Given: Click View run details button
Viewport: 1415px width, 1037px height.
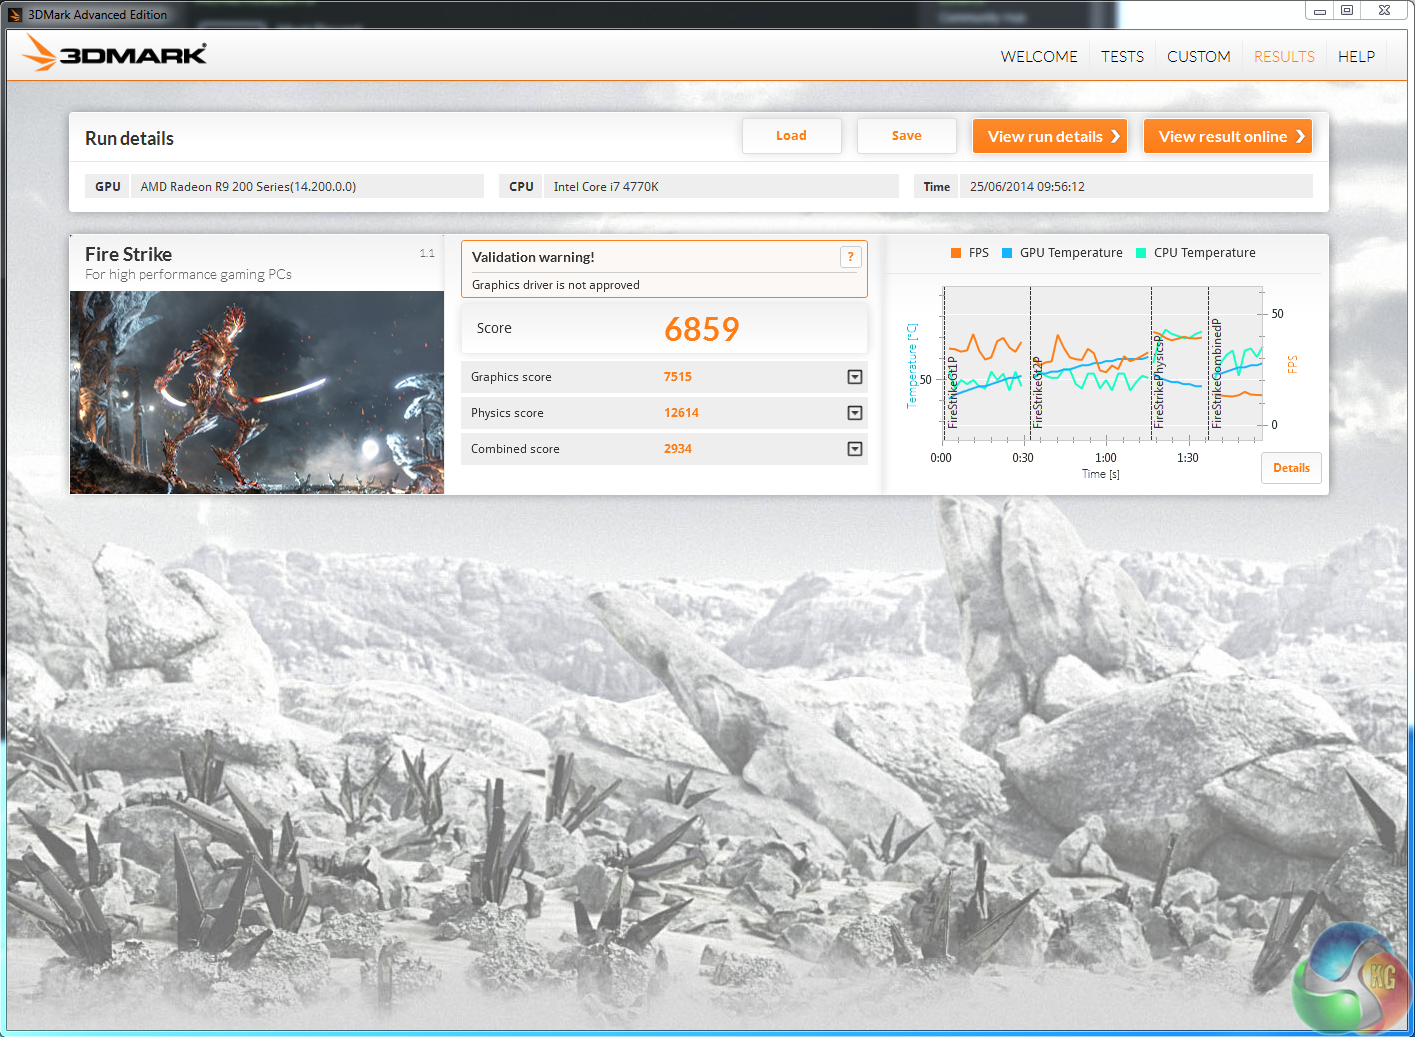Looking at the screenshot, I should point(1050,136).
